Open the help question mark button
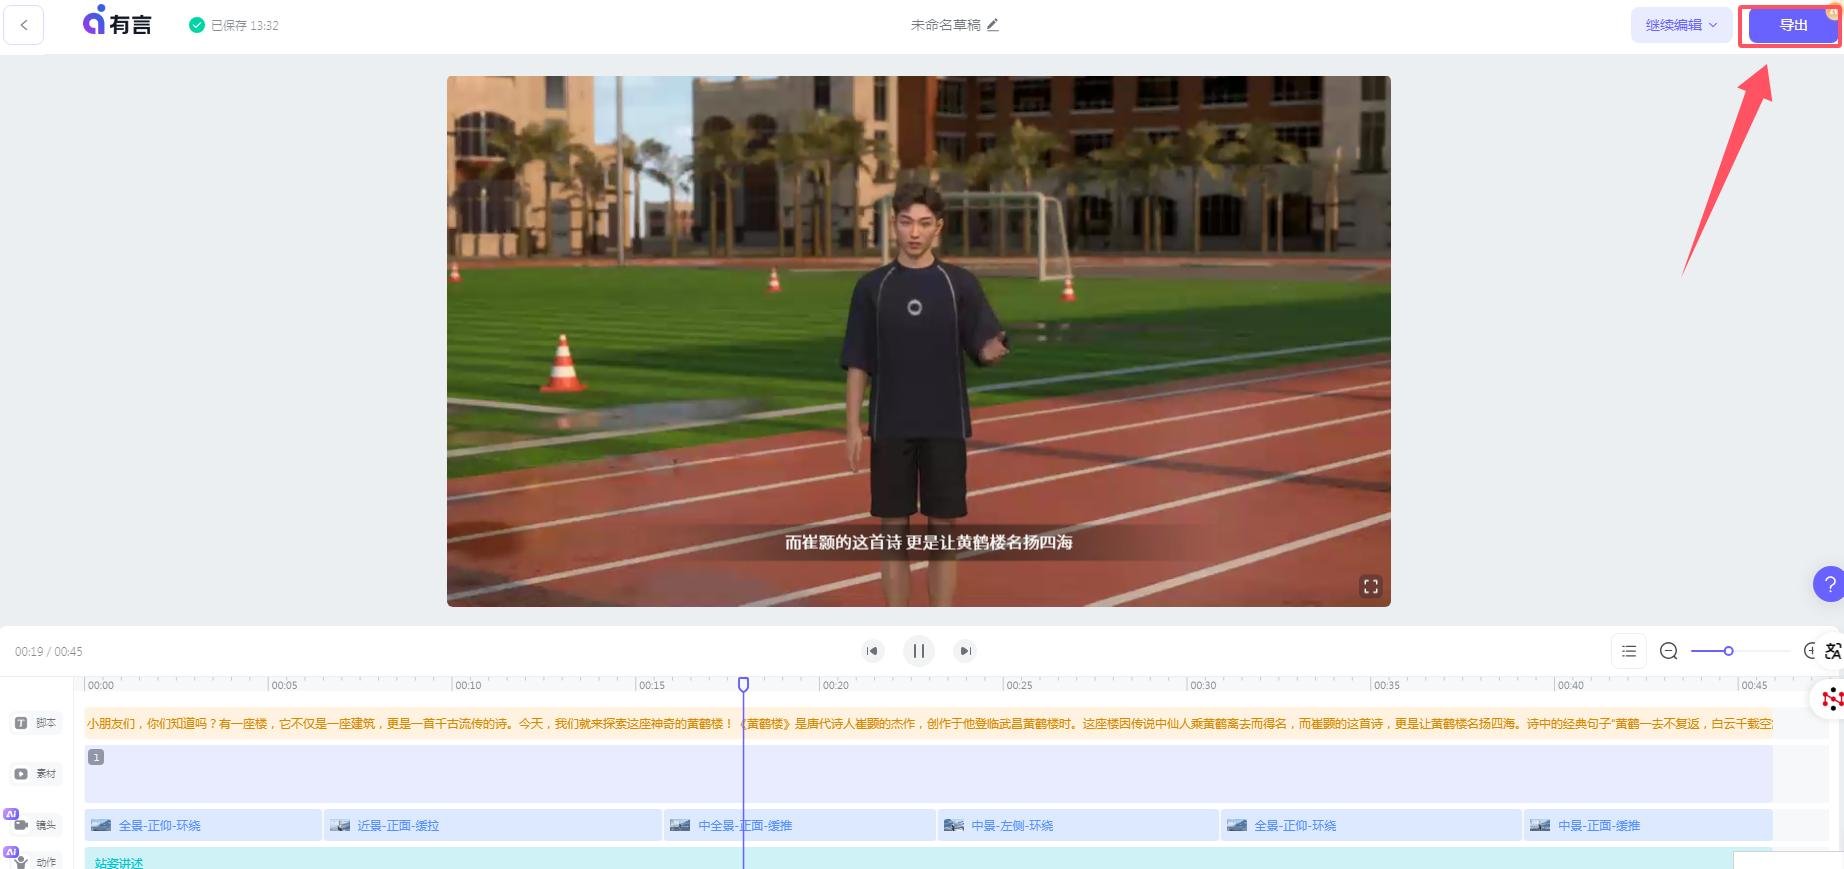This screenshot has height=869, width=1844. (x=1829, y=584)
